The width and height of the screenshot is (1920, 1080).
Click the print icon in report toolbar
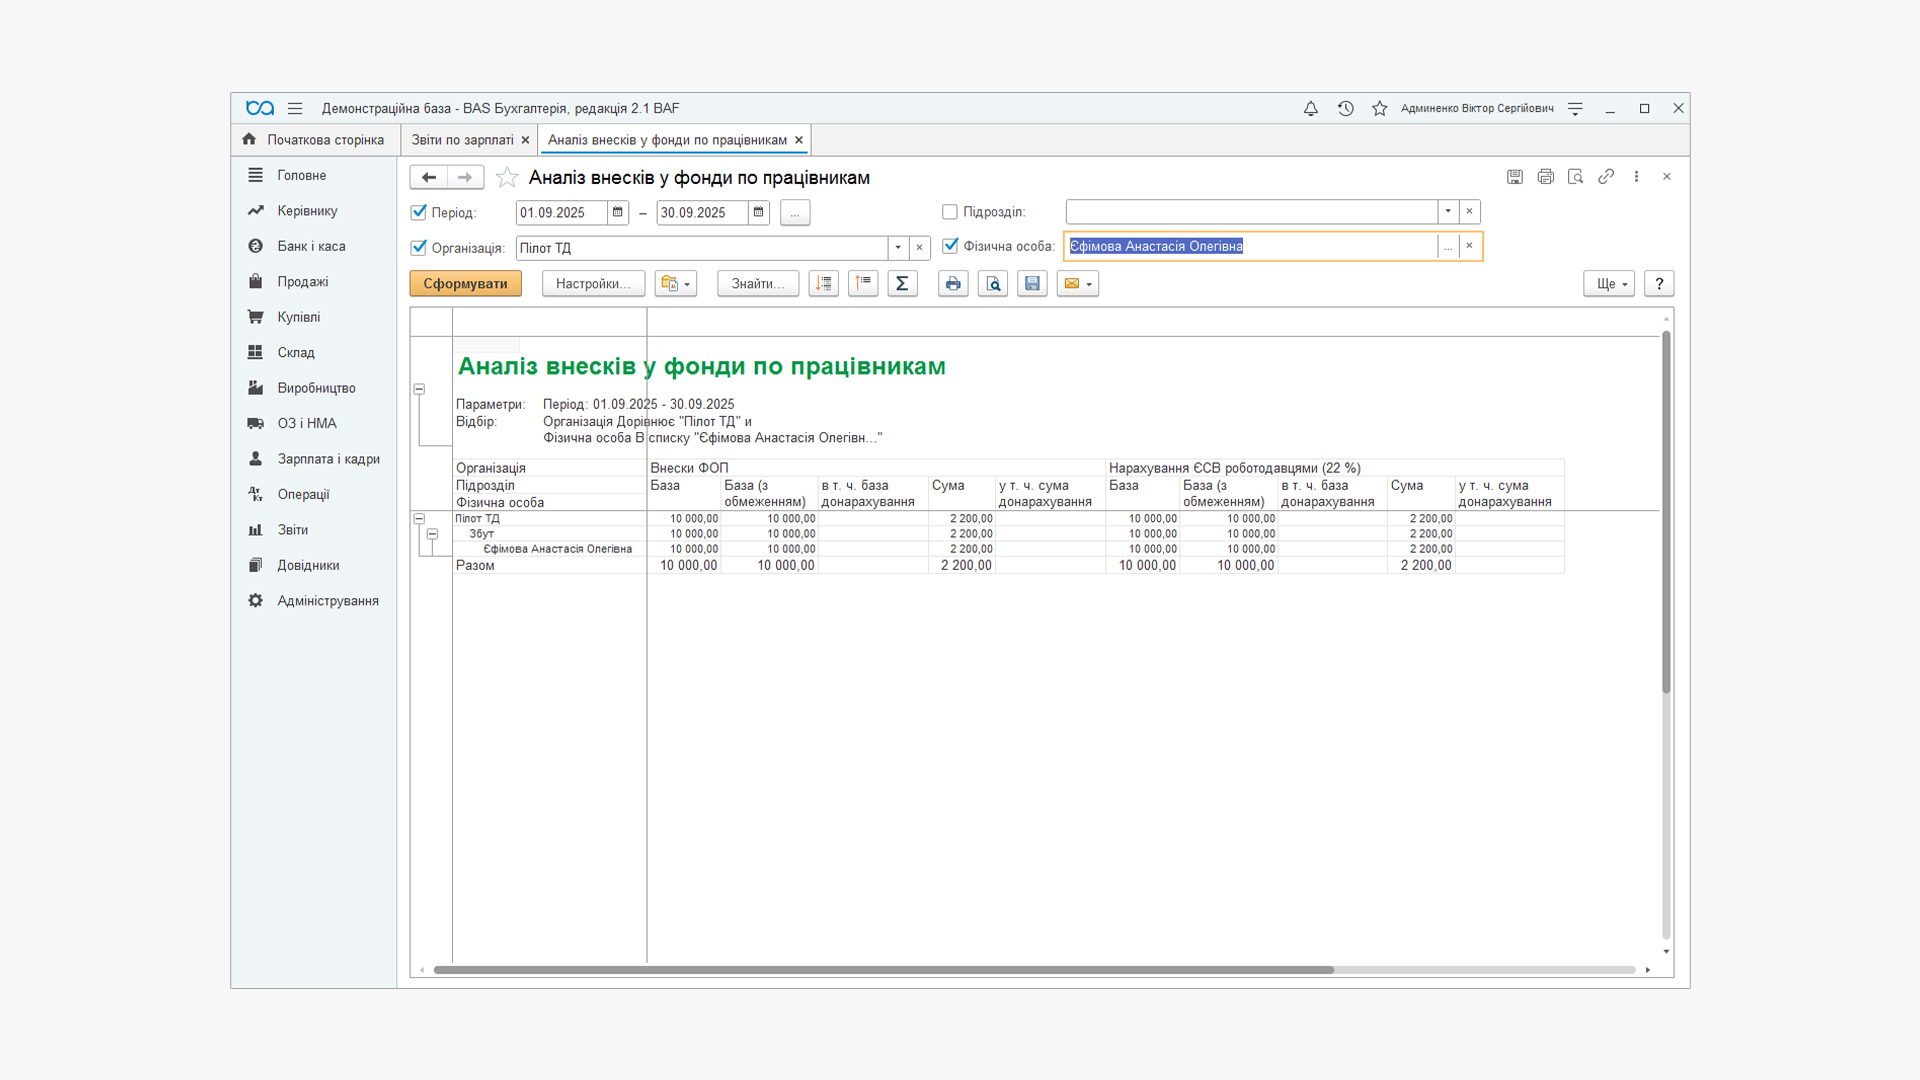click(953, 284)
